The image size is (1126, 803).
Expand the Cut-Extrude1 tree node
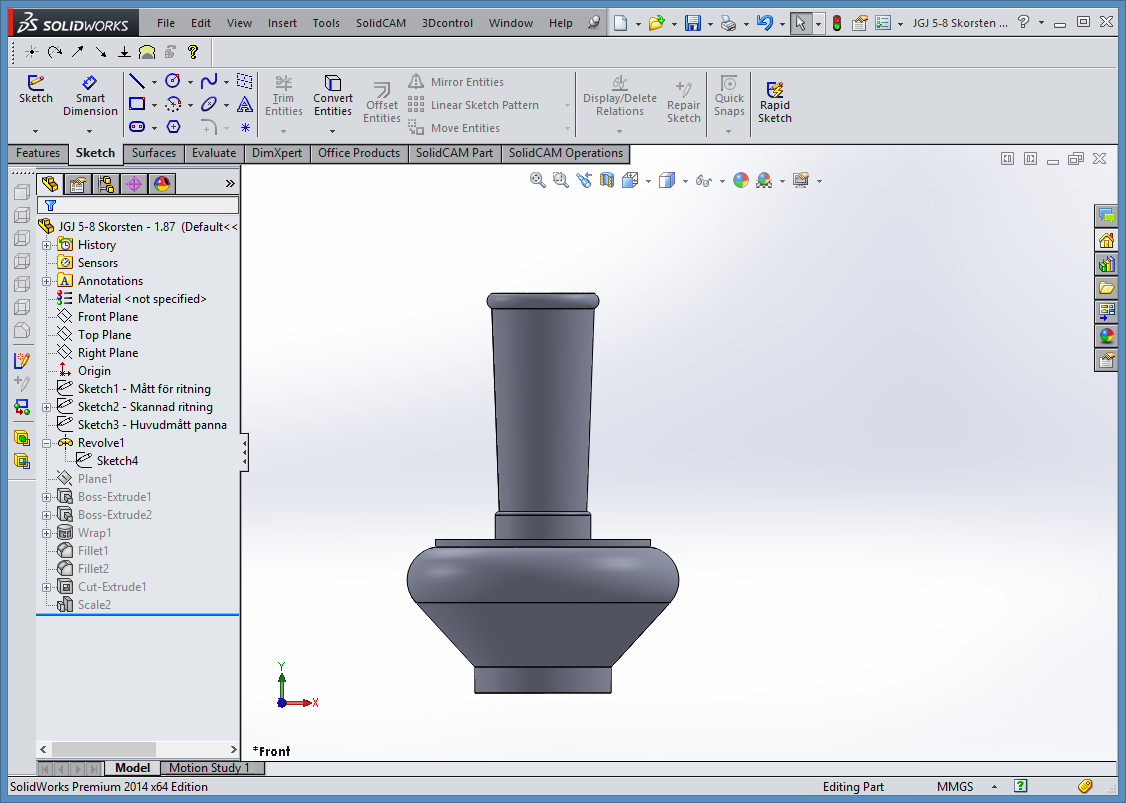coord(47,587)
